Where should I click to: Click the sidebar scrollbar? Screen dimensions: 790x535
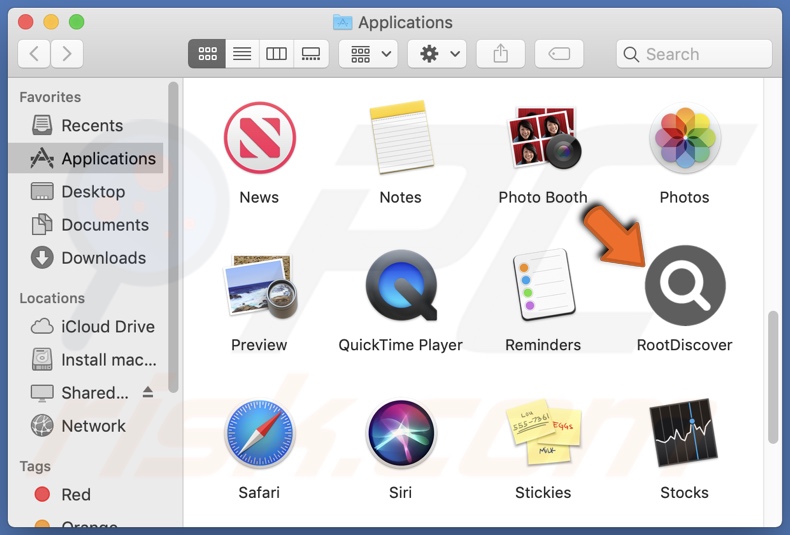point(173,237)
